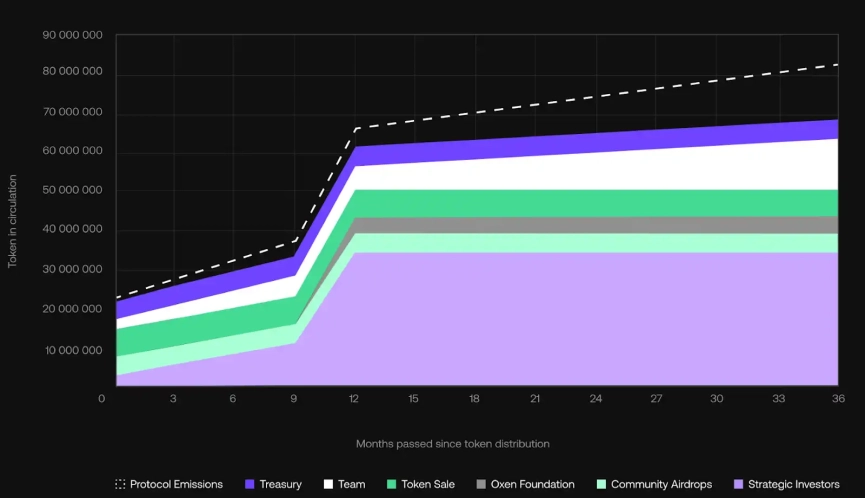Viewport: 865px width, 498px height.
Task: Click the white Team legend swatch
Action: pos(328,484)
